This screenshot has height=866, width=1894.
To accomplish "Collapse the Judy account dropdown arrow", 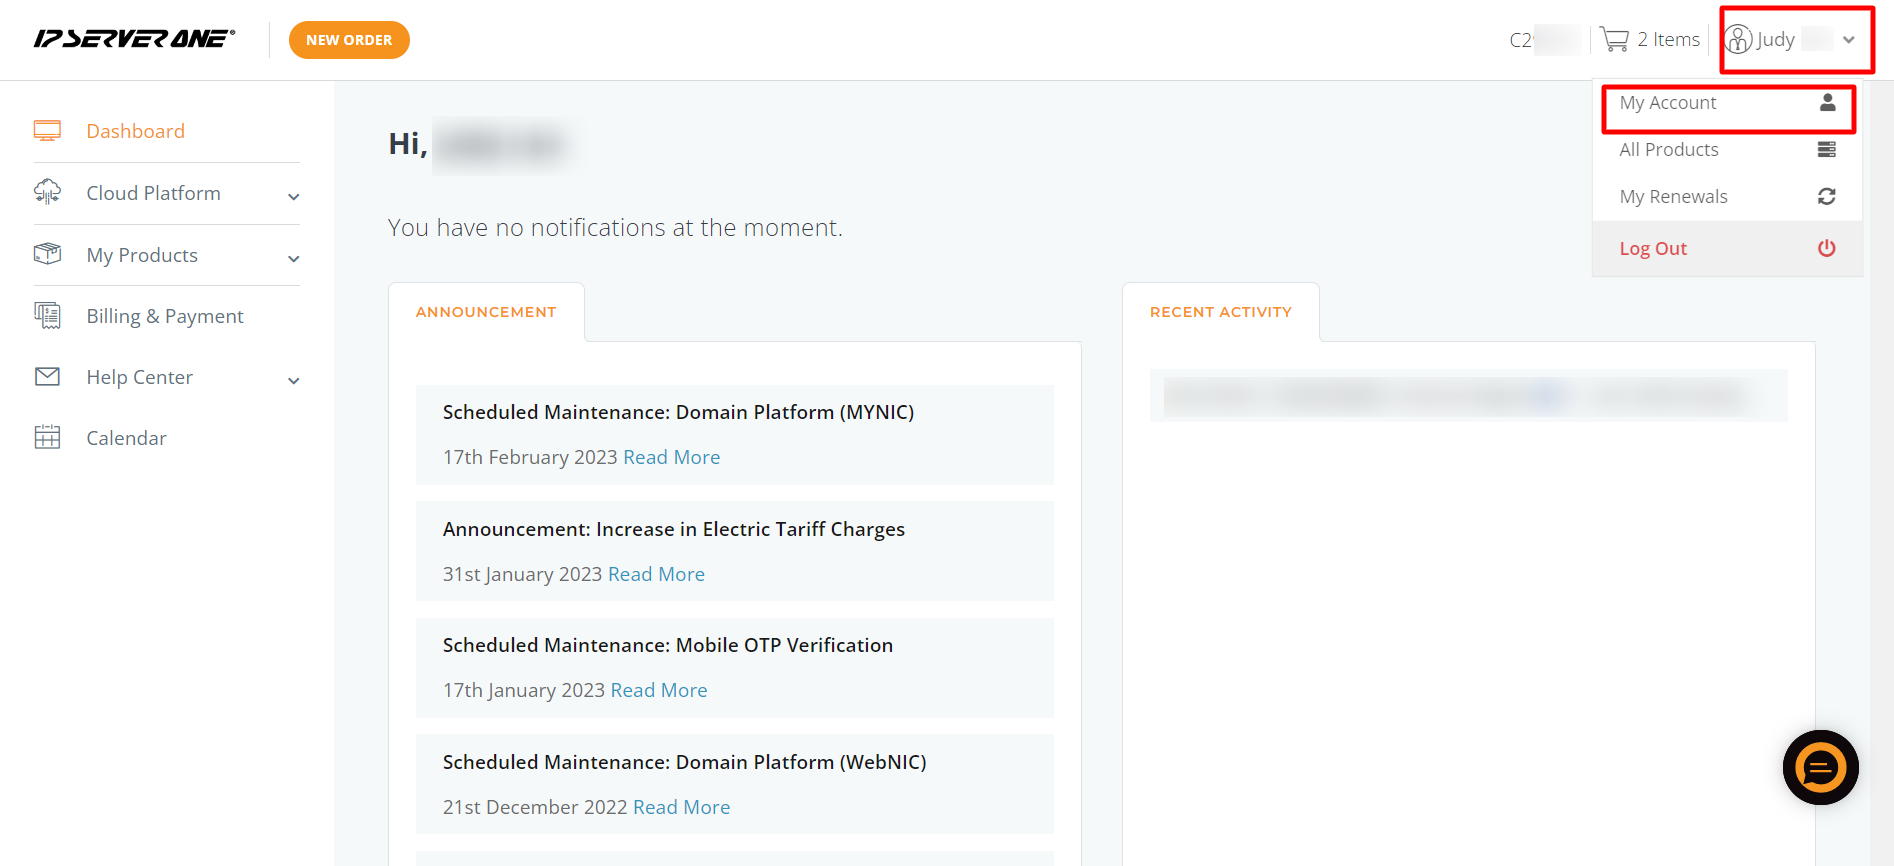I will tap(1849, 40).
